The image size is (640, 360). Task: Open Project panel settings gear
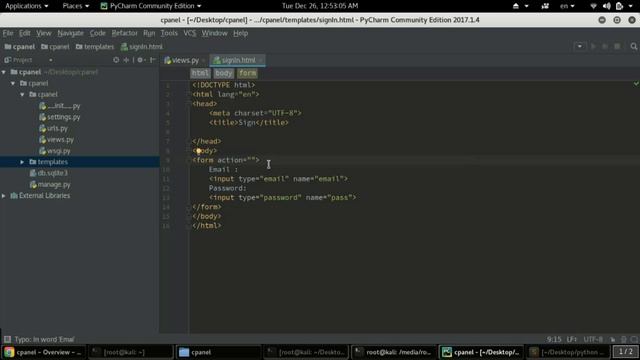[140, 60]
